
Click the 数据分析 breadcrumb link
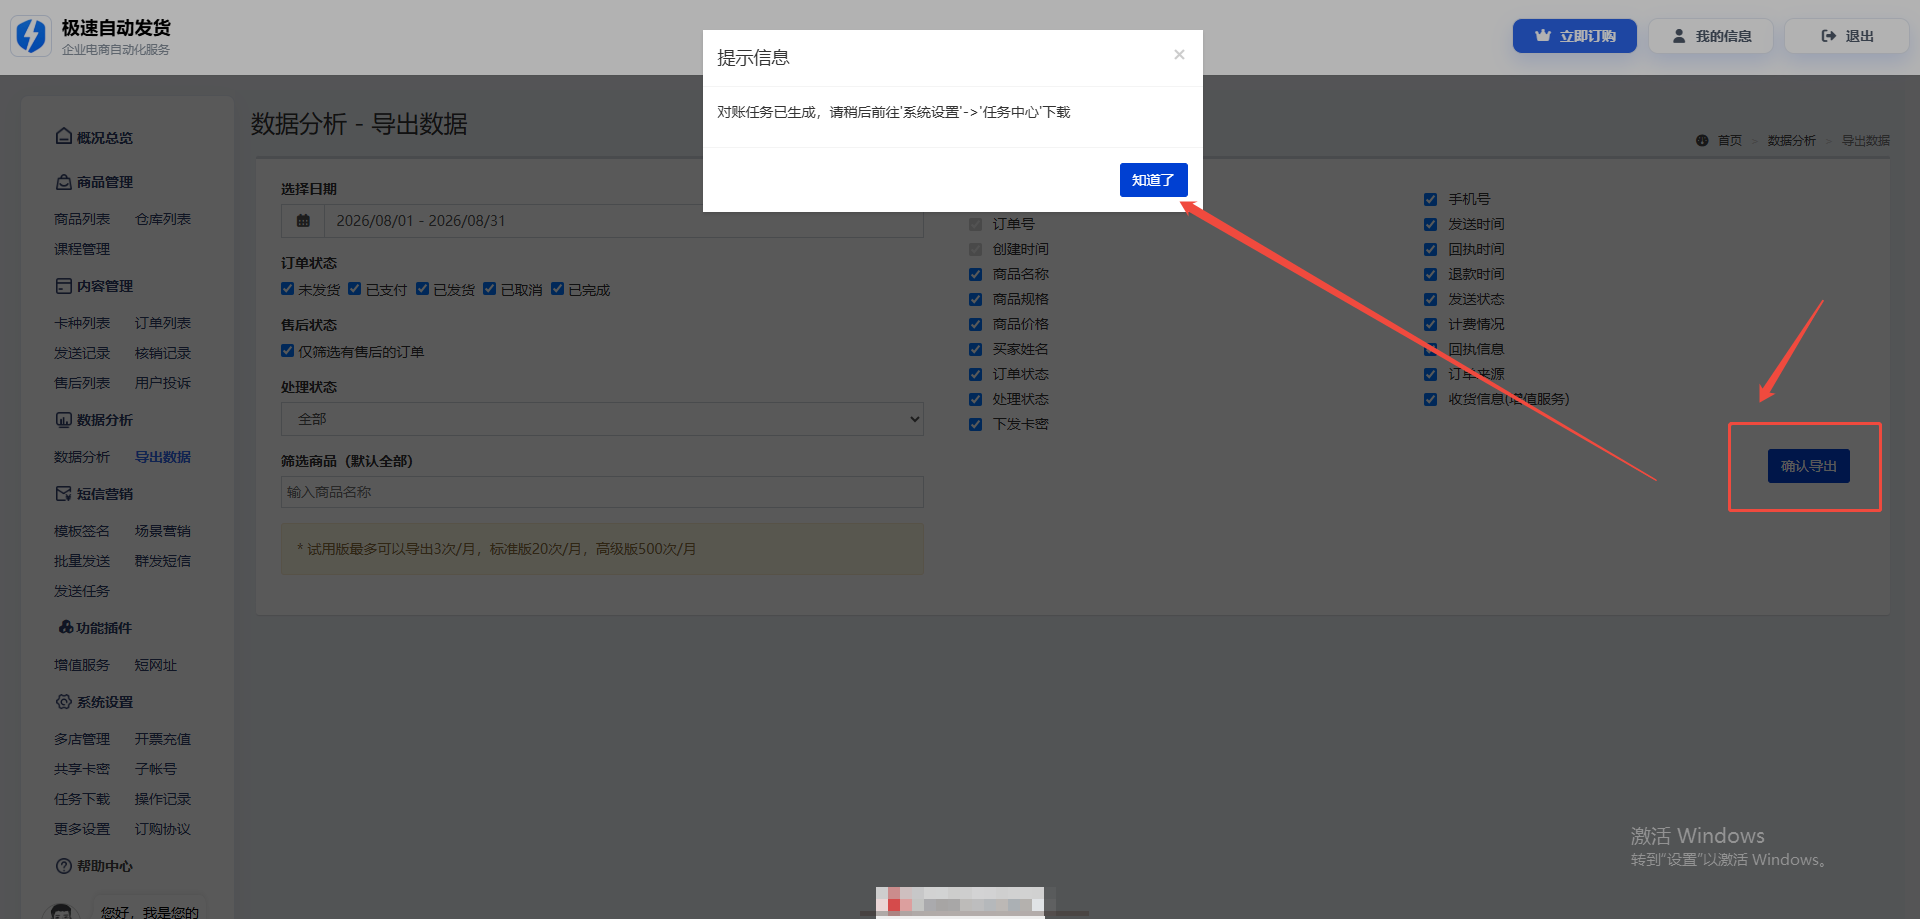(1792, 141)
